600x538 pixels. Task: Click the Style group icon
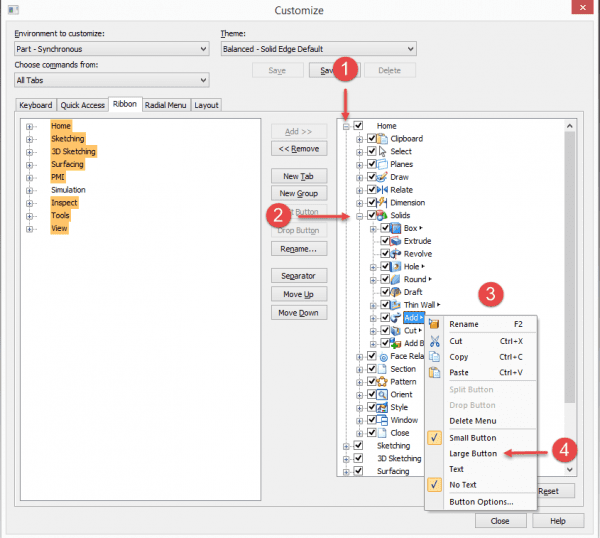tap(382, 407)
